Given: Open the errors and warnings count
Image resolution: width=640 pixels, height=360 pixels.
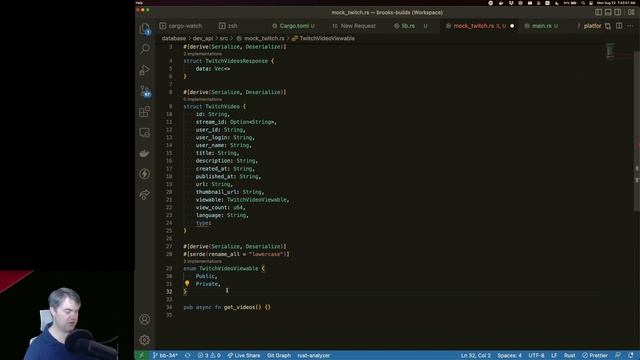Looking at the screenshot, I should (x=209, y=356).
